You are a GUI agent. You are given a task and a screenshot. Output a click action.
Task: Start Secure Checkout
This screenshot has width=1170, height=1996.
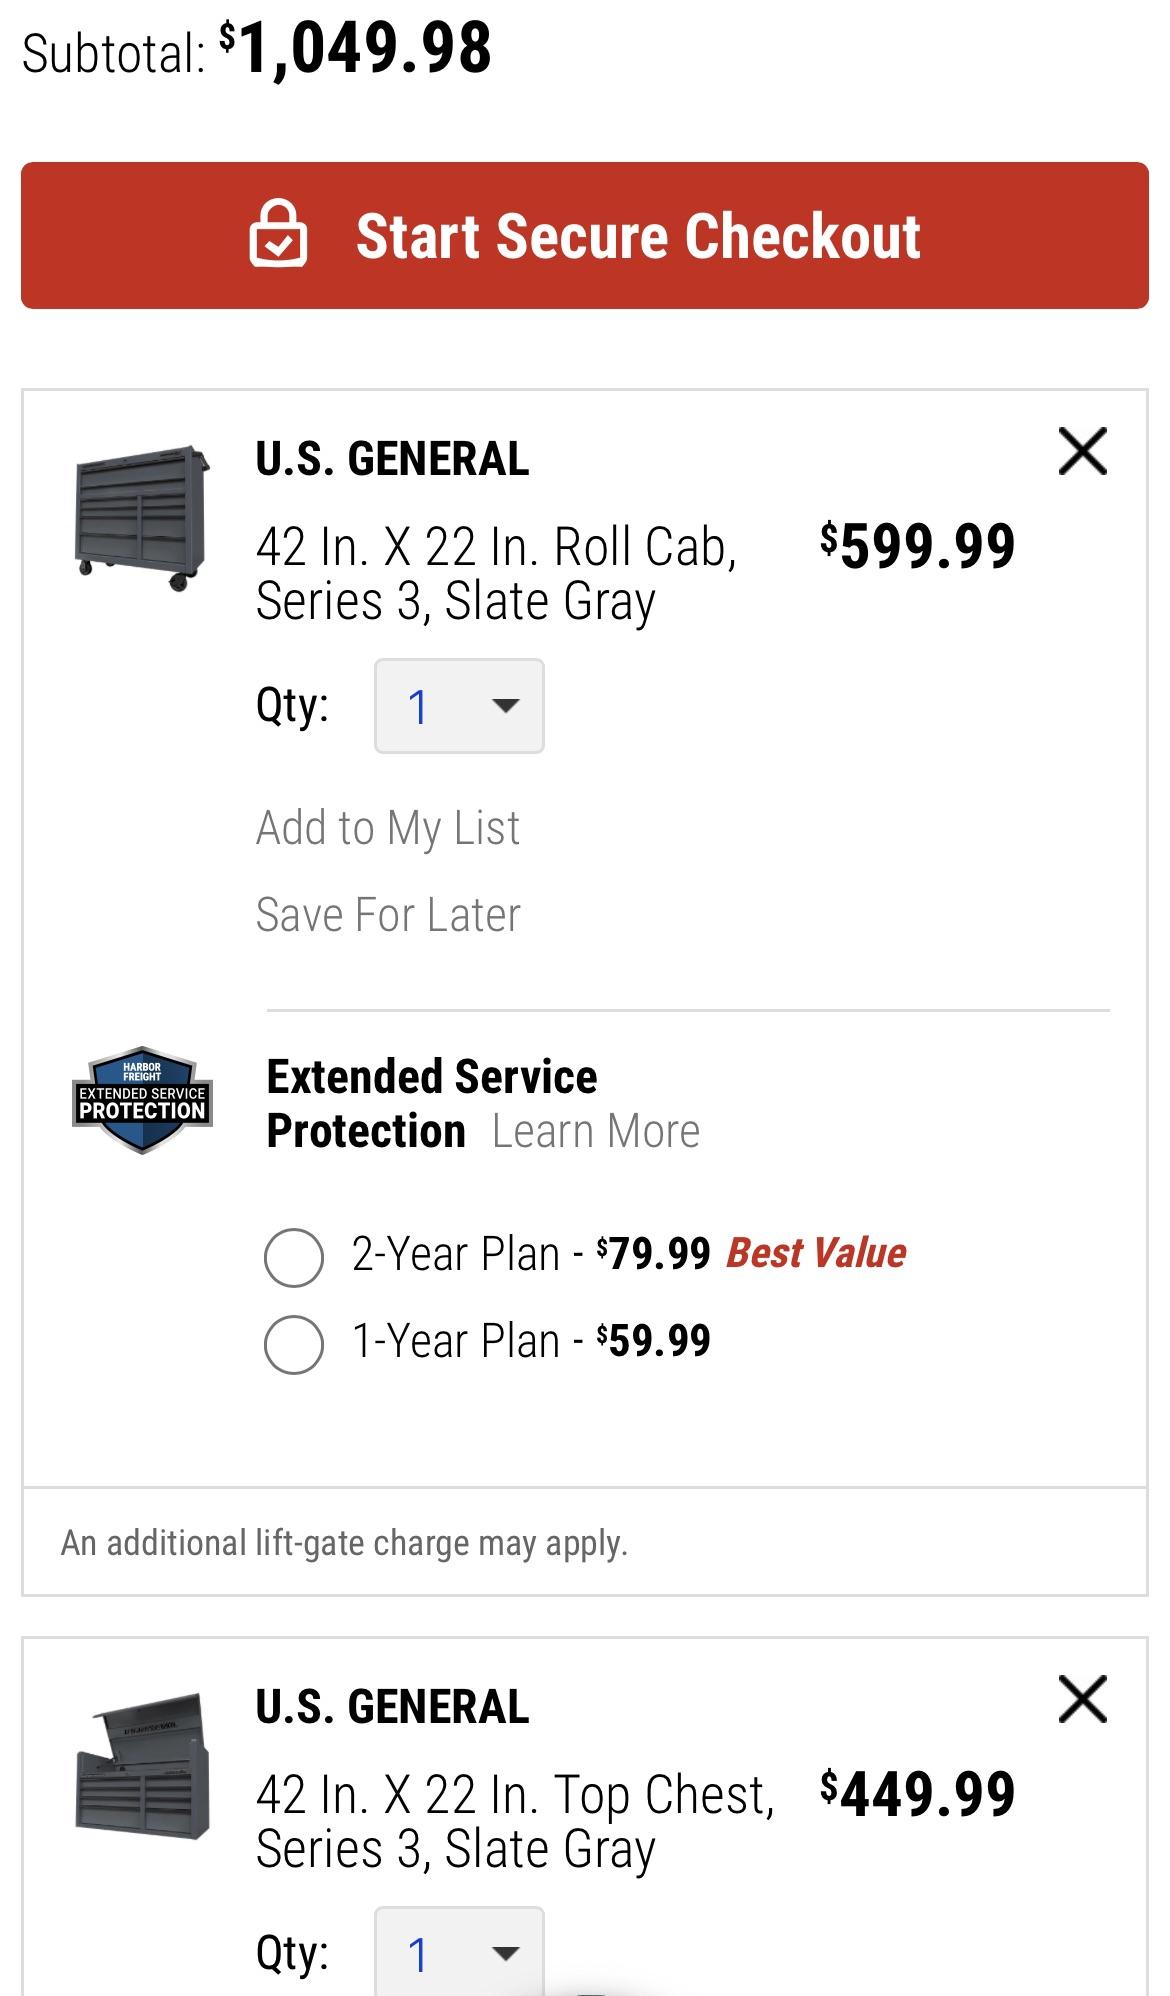click(x=585, y=236)
